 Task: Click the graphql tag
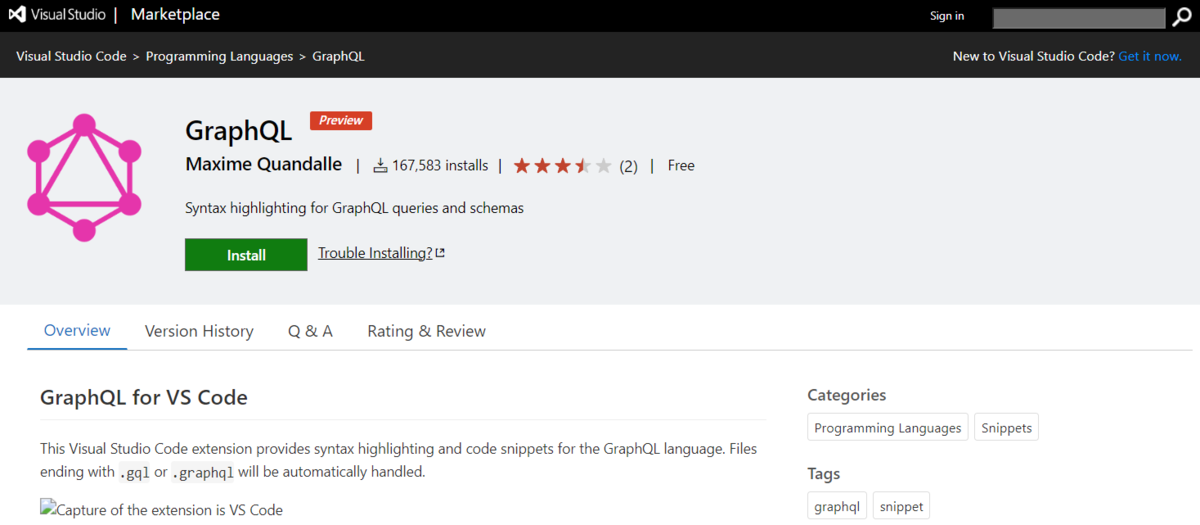[x=837, y=506]
